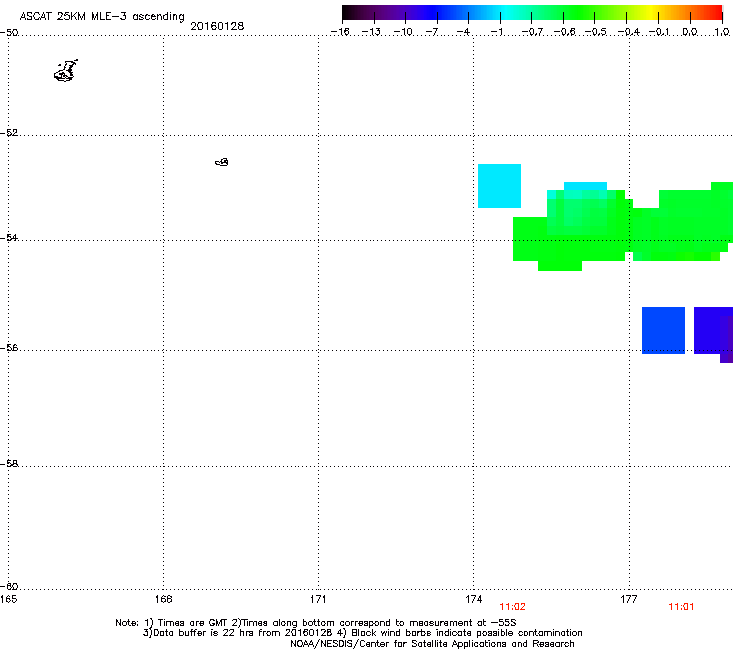
Task: Click the 165 longitude label
Action: [8, 599]
